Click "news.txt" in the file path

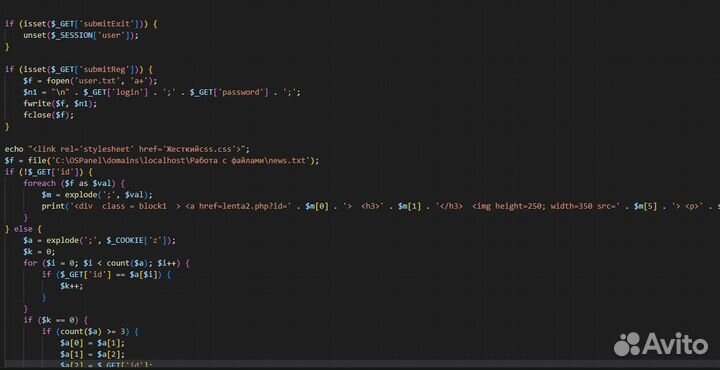click(287, 161)
